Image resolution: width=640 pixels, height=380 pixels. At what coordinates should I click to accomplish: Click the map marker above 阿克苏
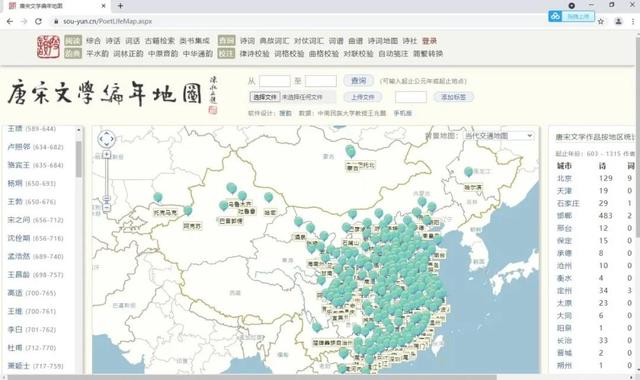(188, 211)
